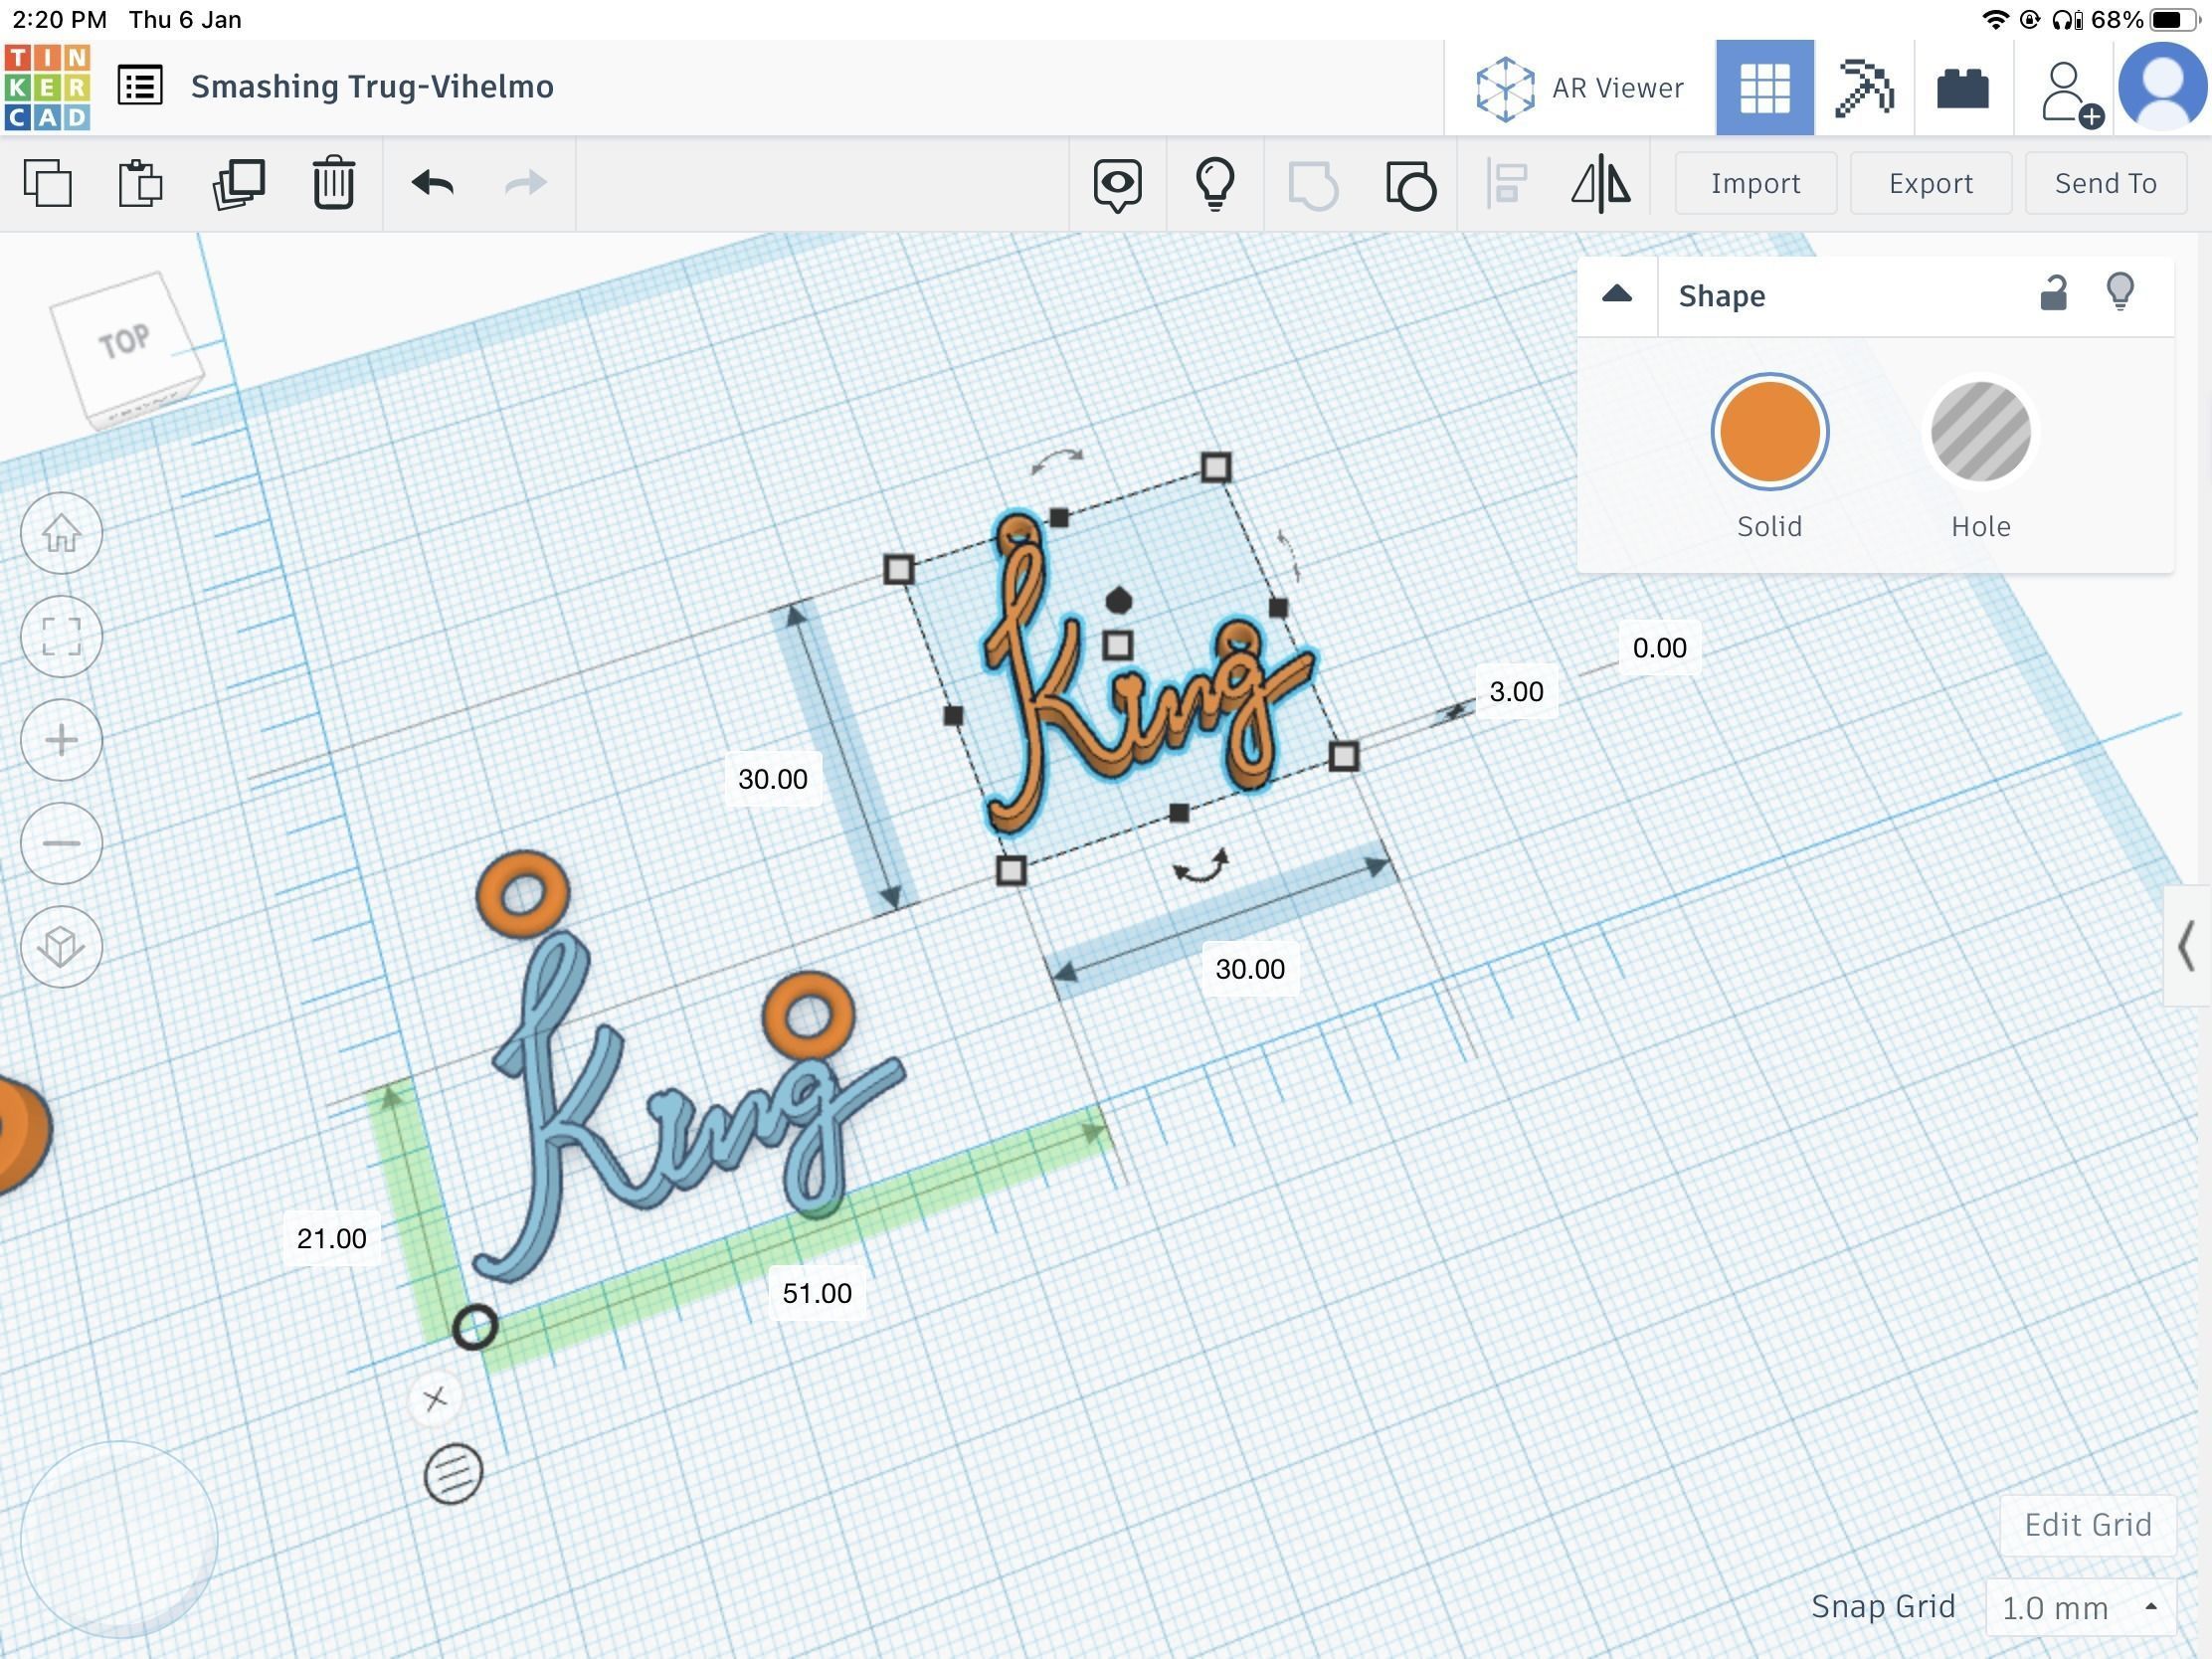Open the AR Viewer
2212x1659 pixels.
tap(1579, 88)
